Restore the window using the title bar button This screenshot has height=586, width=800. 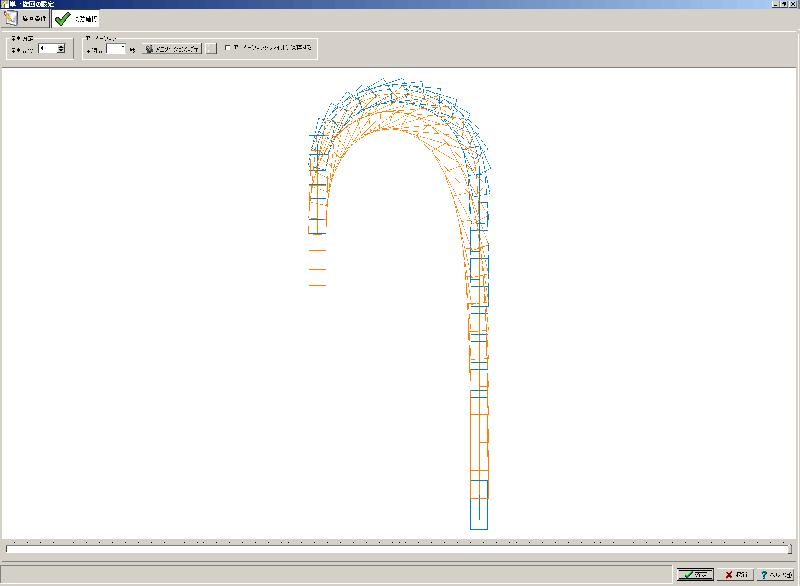[784, 4]
